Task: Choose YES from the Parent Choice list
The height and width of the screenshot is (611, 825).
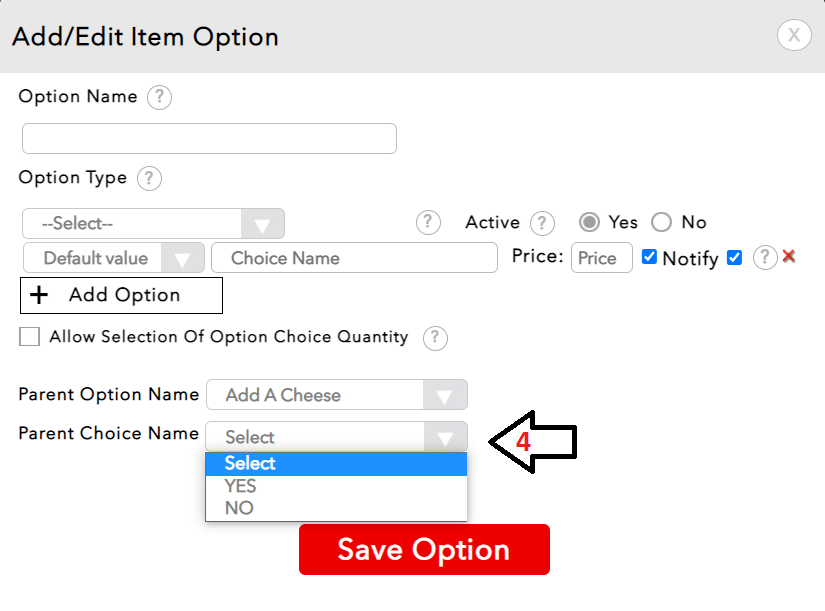Action: click(x=241, y=486)
